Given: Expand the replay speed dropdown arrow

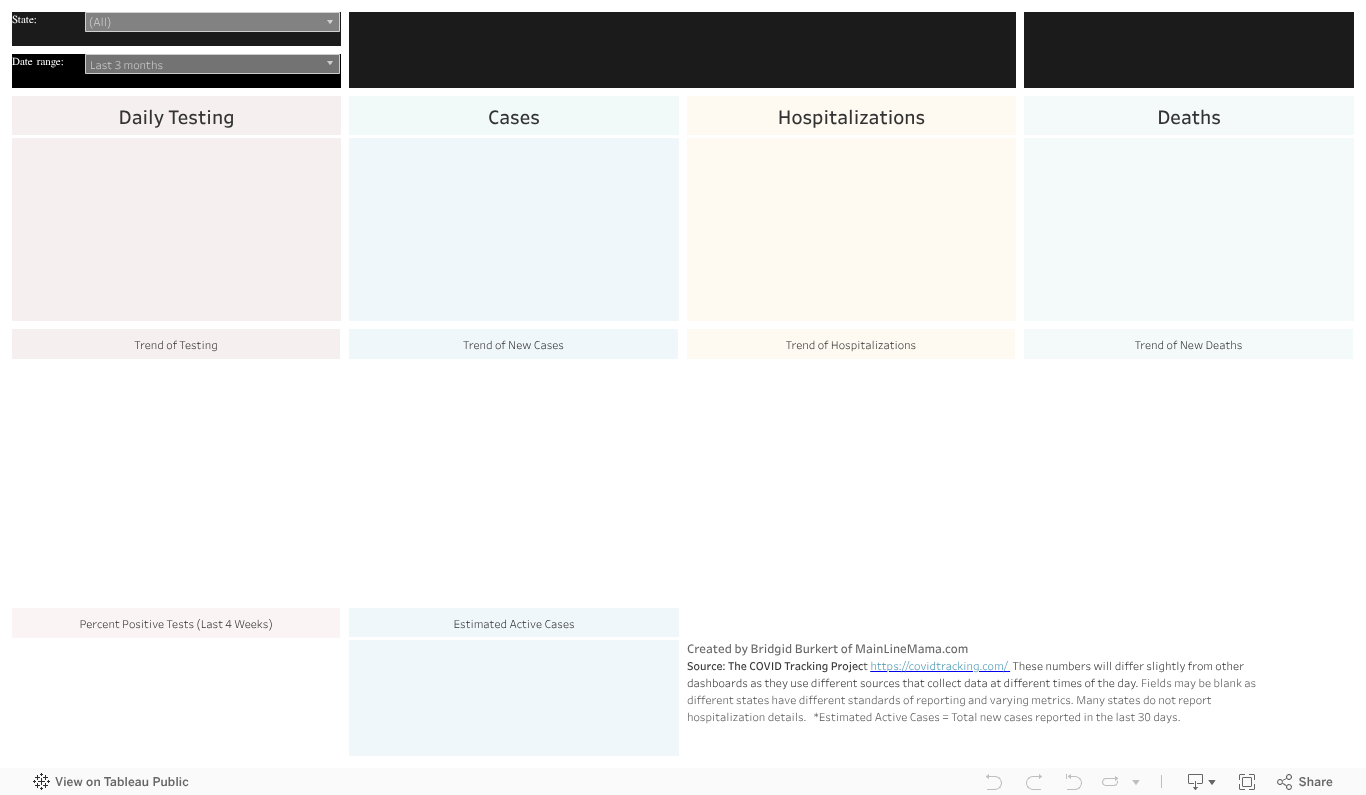Looking at the screenshot, I should (1136, 782).
